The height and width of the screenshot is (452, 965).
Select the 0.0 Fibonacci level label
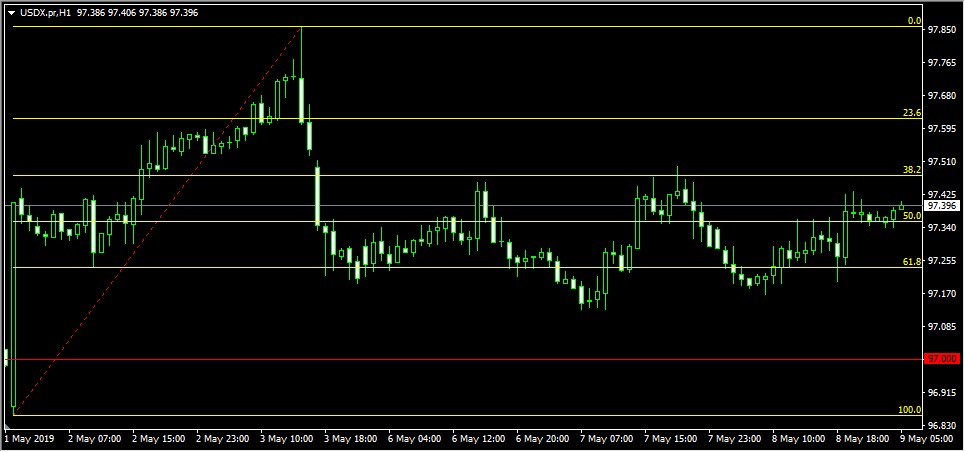coord(915,21)
